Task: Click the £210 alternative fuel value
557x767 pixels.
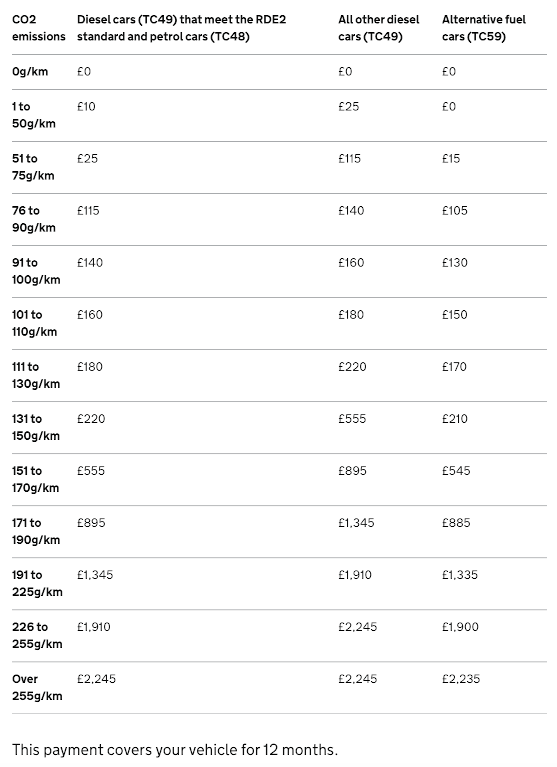Action: (x=455, y=419)
